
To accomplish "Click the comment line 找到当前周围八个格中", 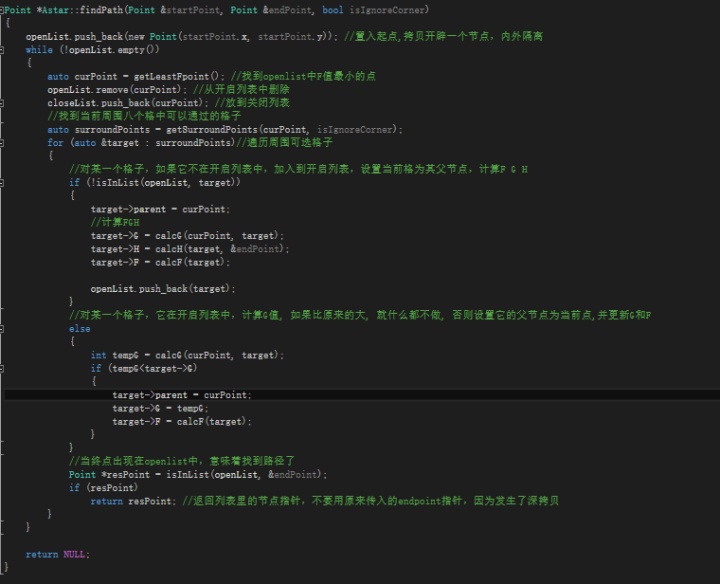I will pos(144,116).
